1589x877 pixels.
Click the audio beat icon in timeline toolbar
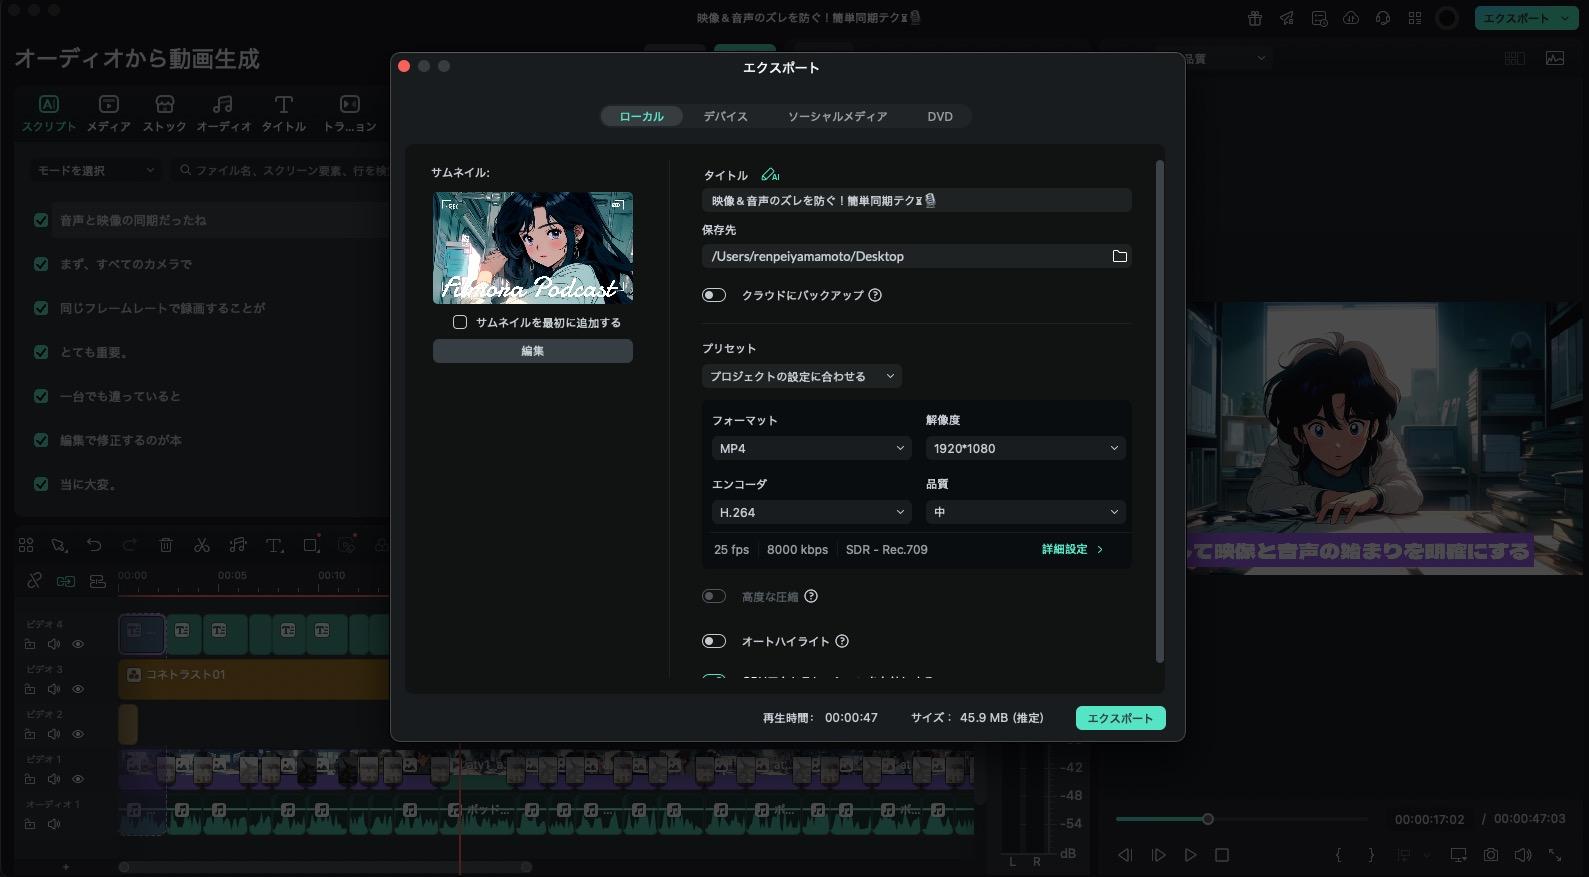coord(238,545)
